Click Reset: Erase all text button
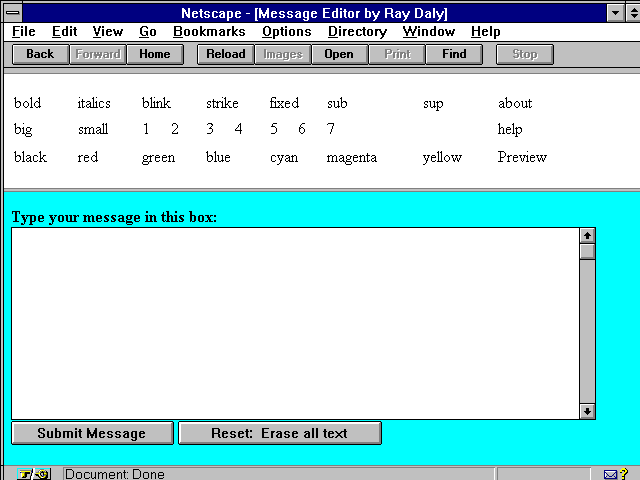640x480 pixels. 280,433
